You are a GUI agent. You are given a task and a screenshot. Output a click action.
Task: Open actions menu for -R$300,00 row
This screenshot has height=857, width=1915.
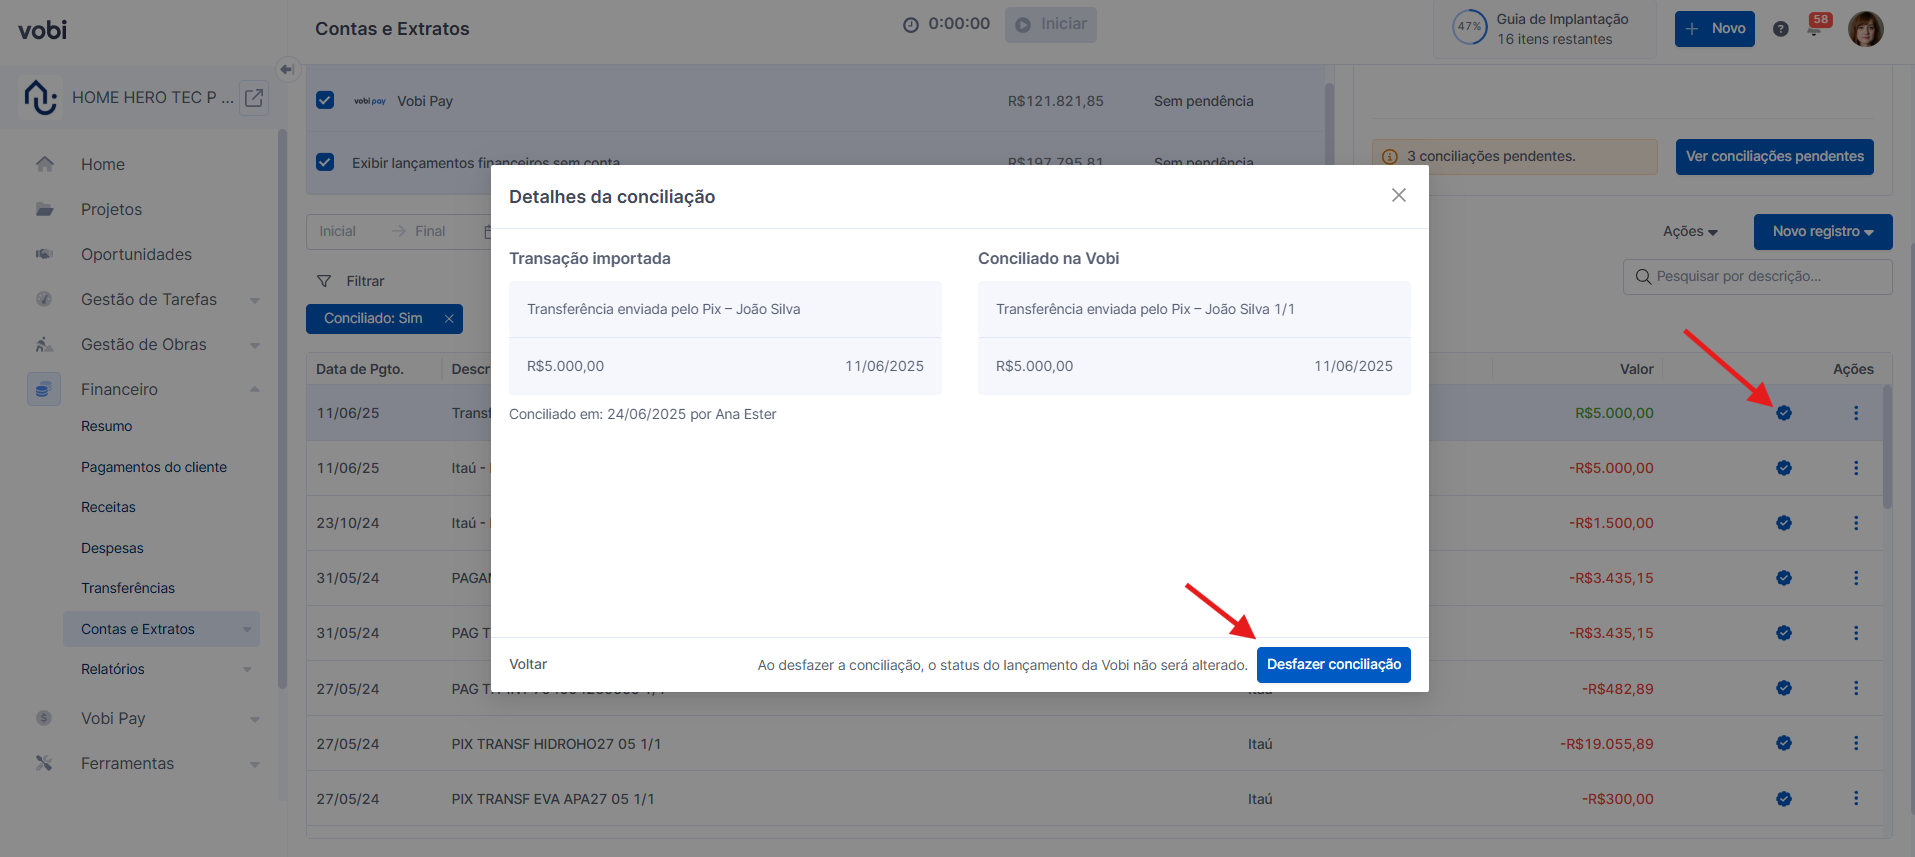1856,798
